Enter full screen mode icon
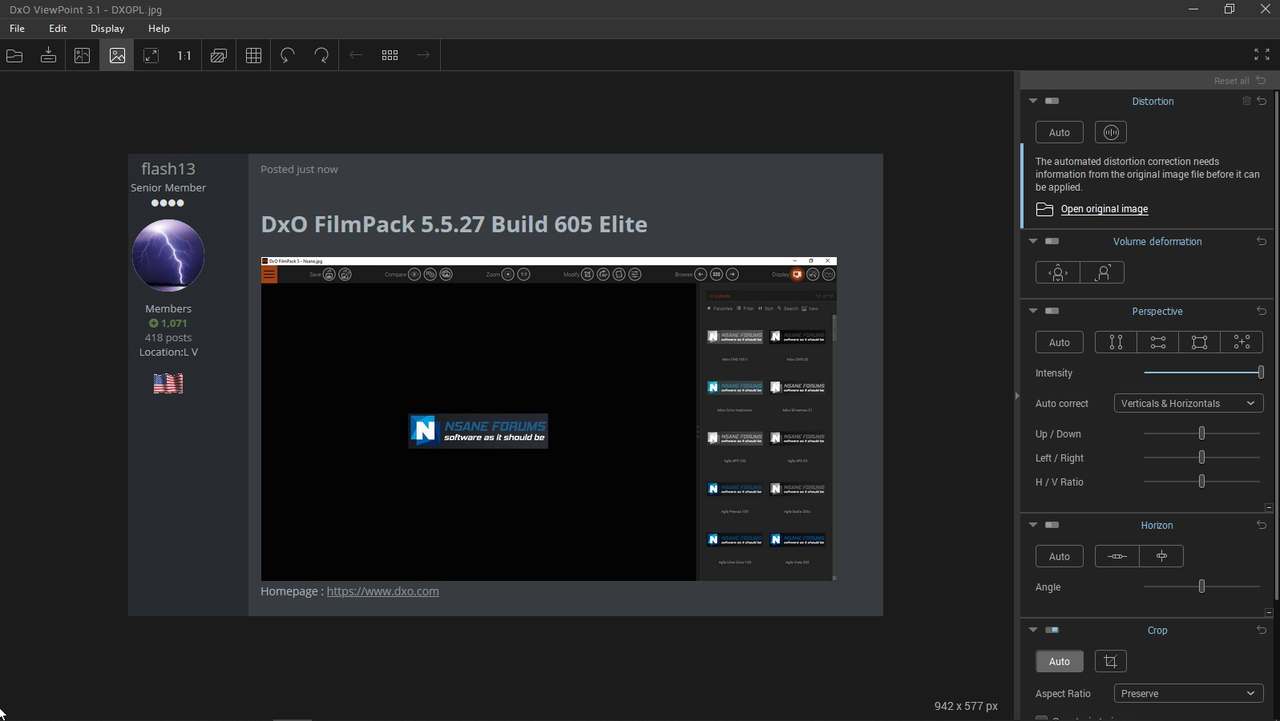This screenshot has width=1280, height=721. pyautogui.click(x=1262, y=55)
